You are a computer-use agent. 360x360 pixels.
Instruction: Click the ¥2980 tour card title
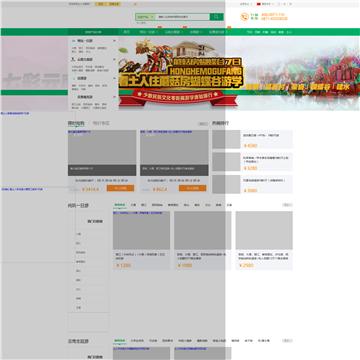click(x=264, y=256)
